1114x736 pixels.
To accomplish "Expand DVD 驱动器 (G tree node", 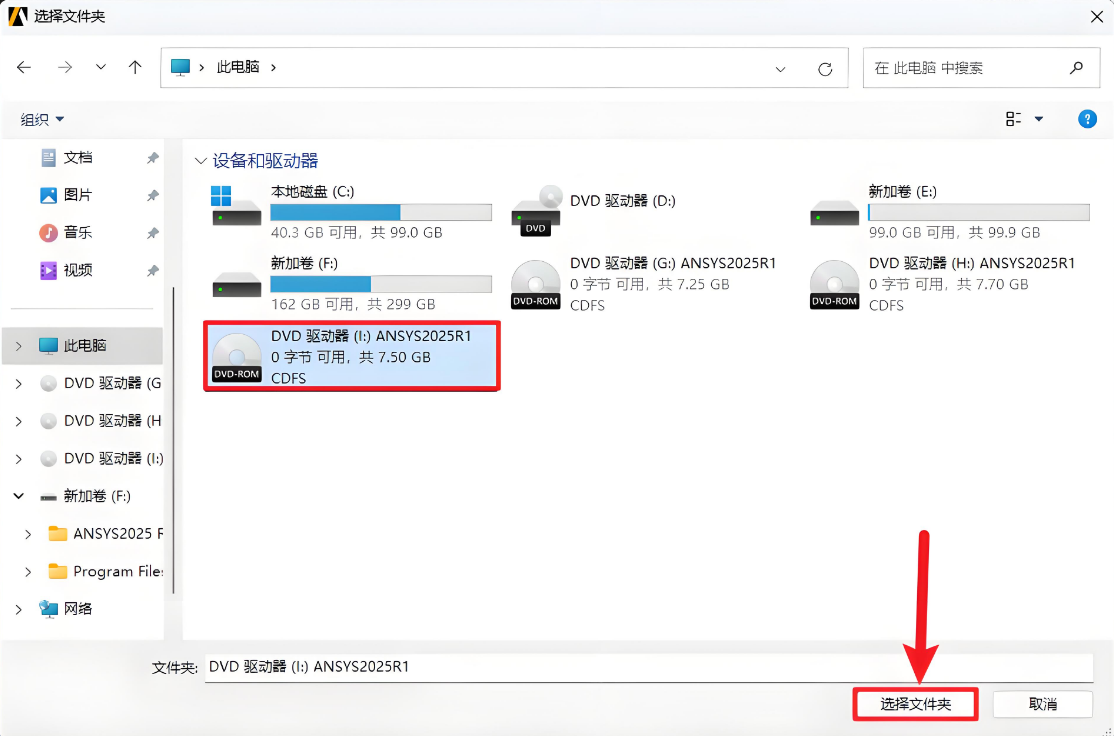I will click(18, 384).
